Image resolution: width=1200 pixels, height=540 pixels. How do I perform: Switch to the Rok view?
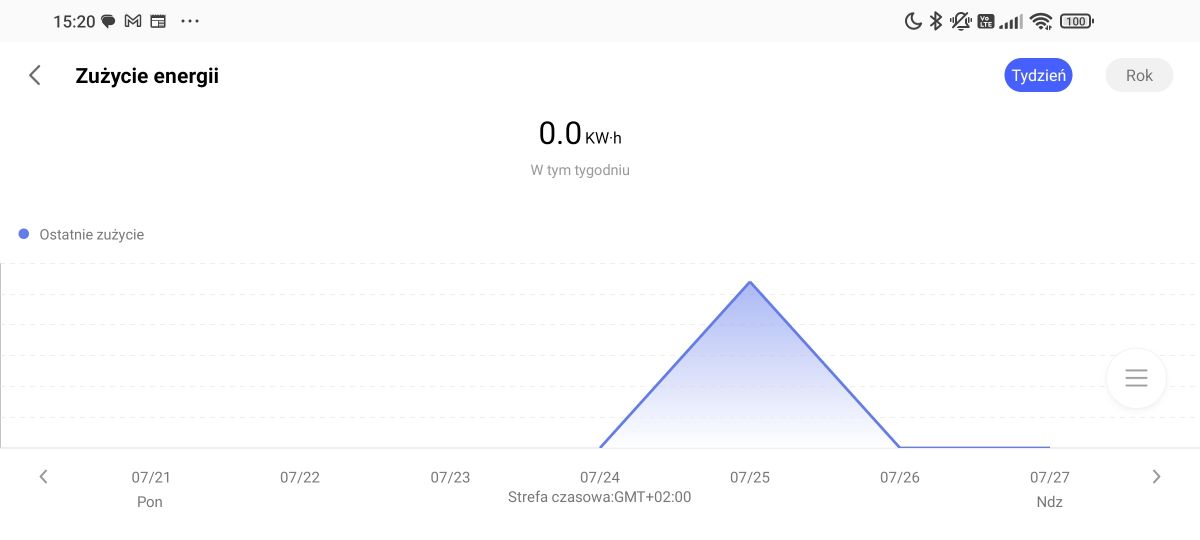click(x=1139, y=76)
